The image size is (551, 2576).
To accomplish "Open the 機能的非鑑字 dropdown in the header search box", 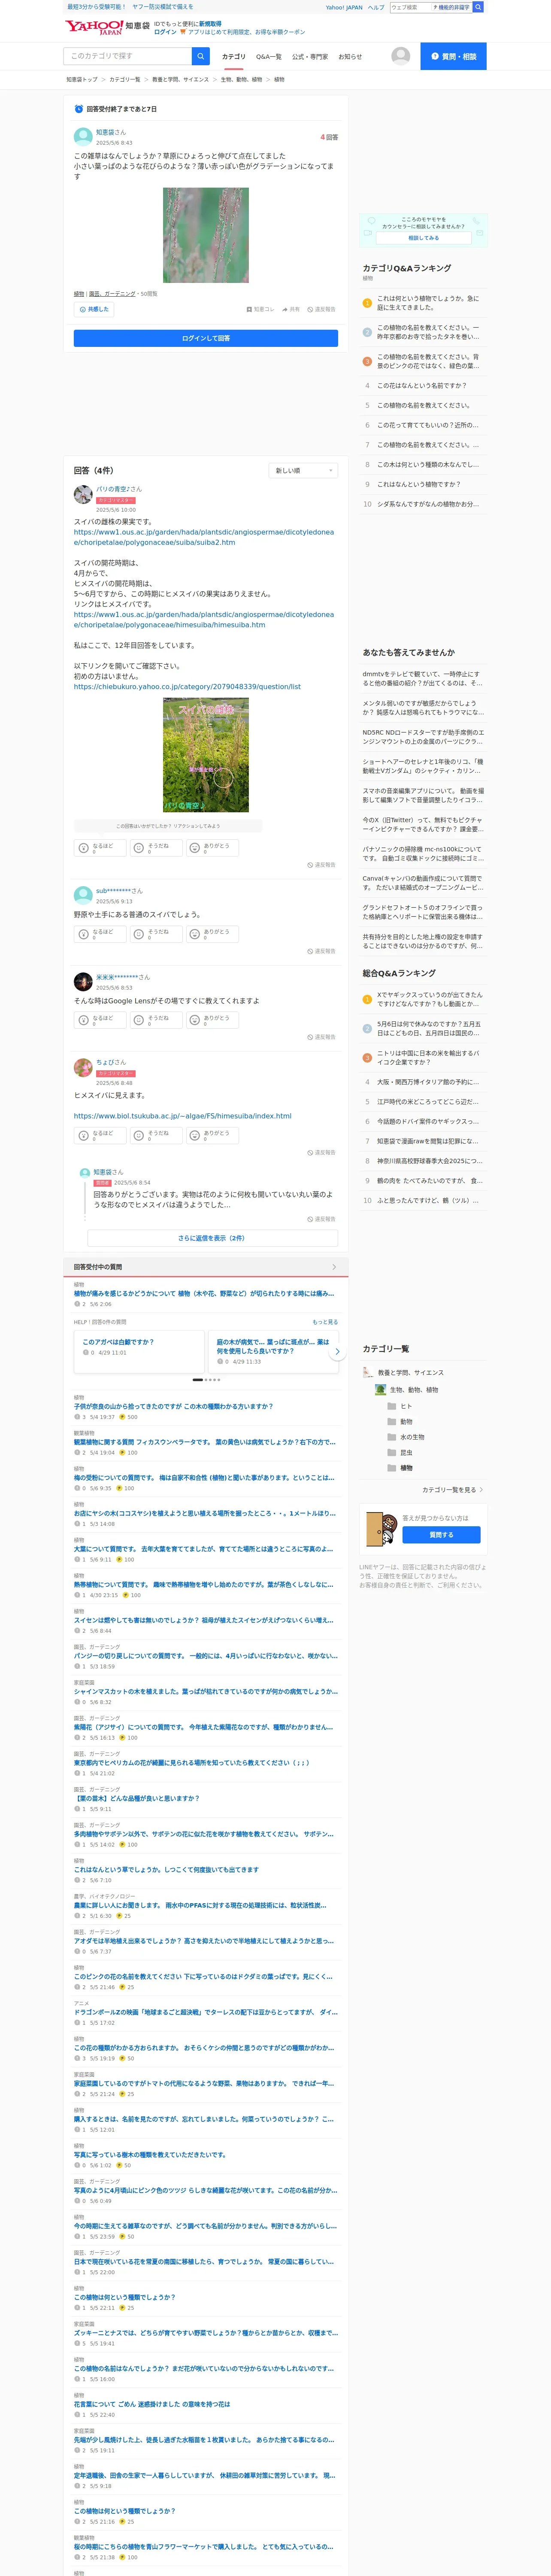I will pos(451,7).
